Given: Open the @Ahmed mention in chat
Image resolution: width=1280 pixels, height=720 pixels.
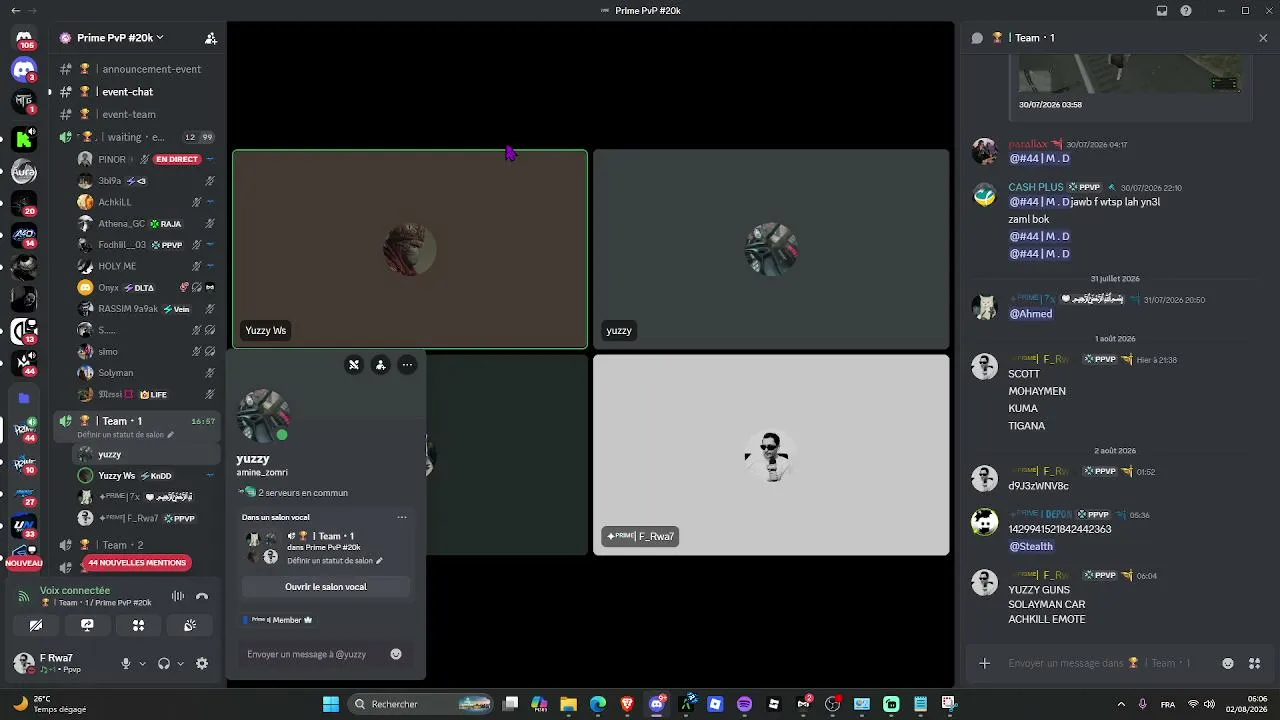Looking at the screenshot, I should click(1030, 314).
